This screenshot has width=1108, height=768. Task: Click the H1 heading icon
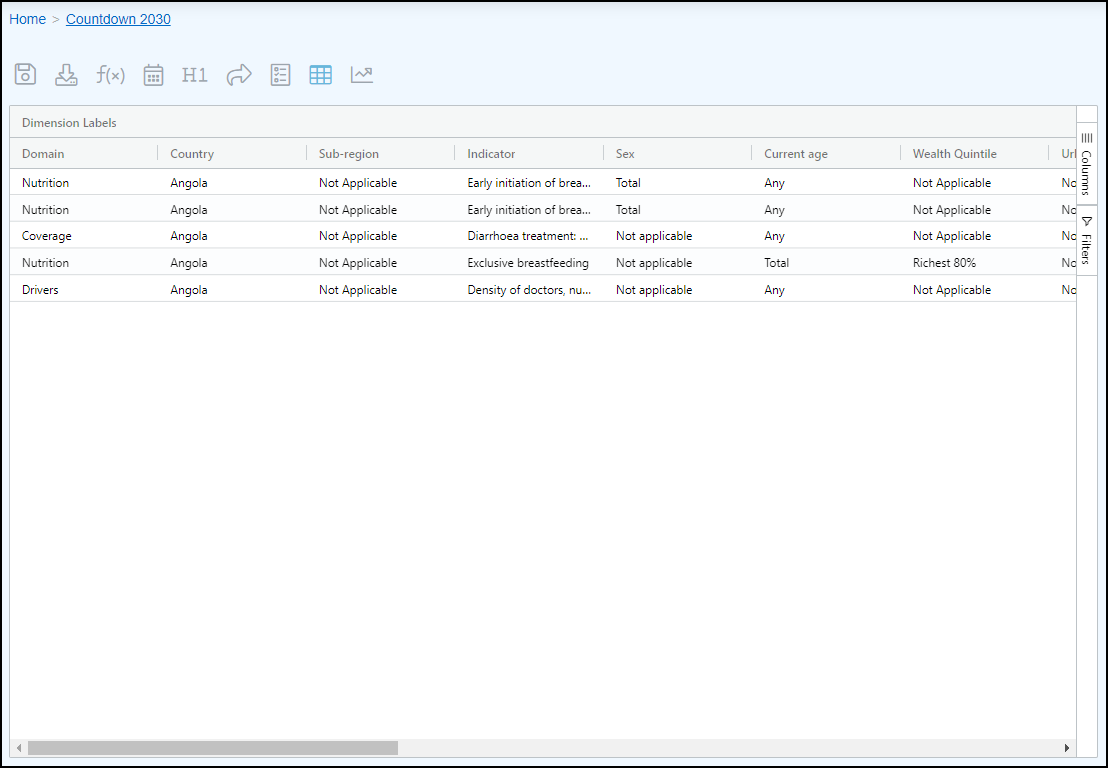tap(195, 75)
